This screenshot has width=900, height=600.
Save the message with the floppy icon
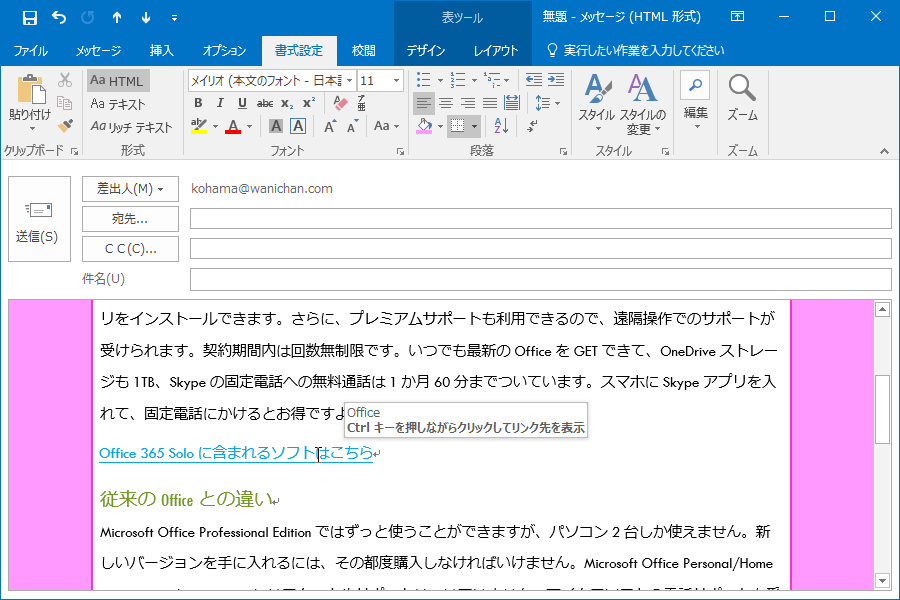(x=30, y=18)
